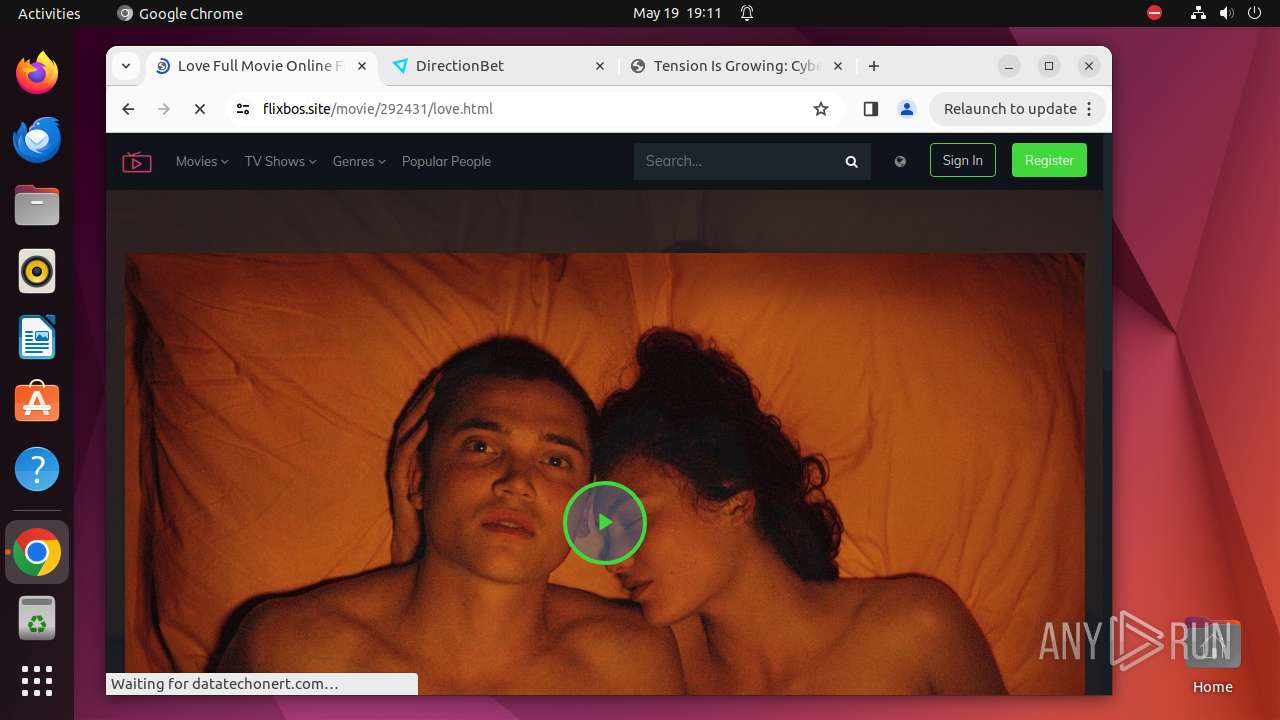Expand the Movies menu
1280x720 pixels.
pyautogui.click(x=202, y=161)
